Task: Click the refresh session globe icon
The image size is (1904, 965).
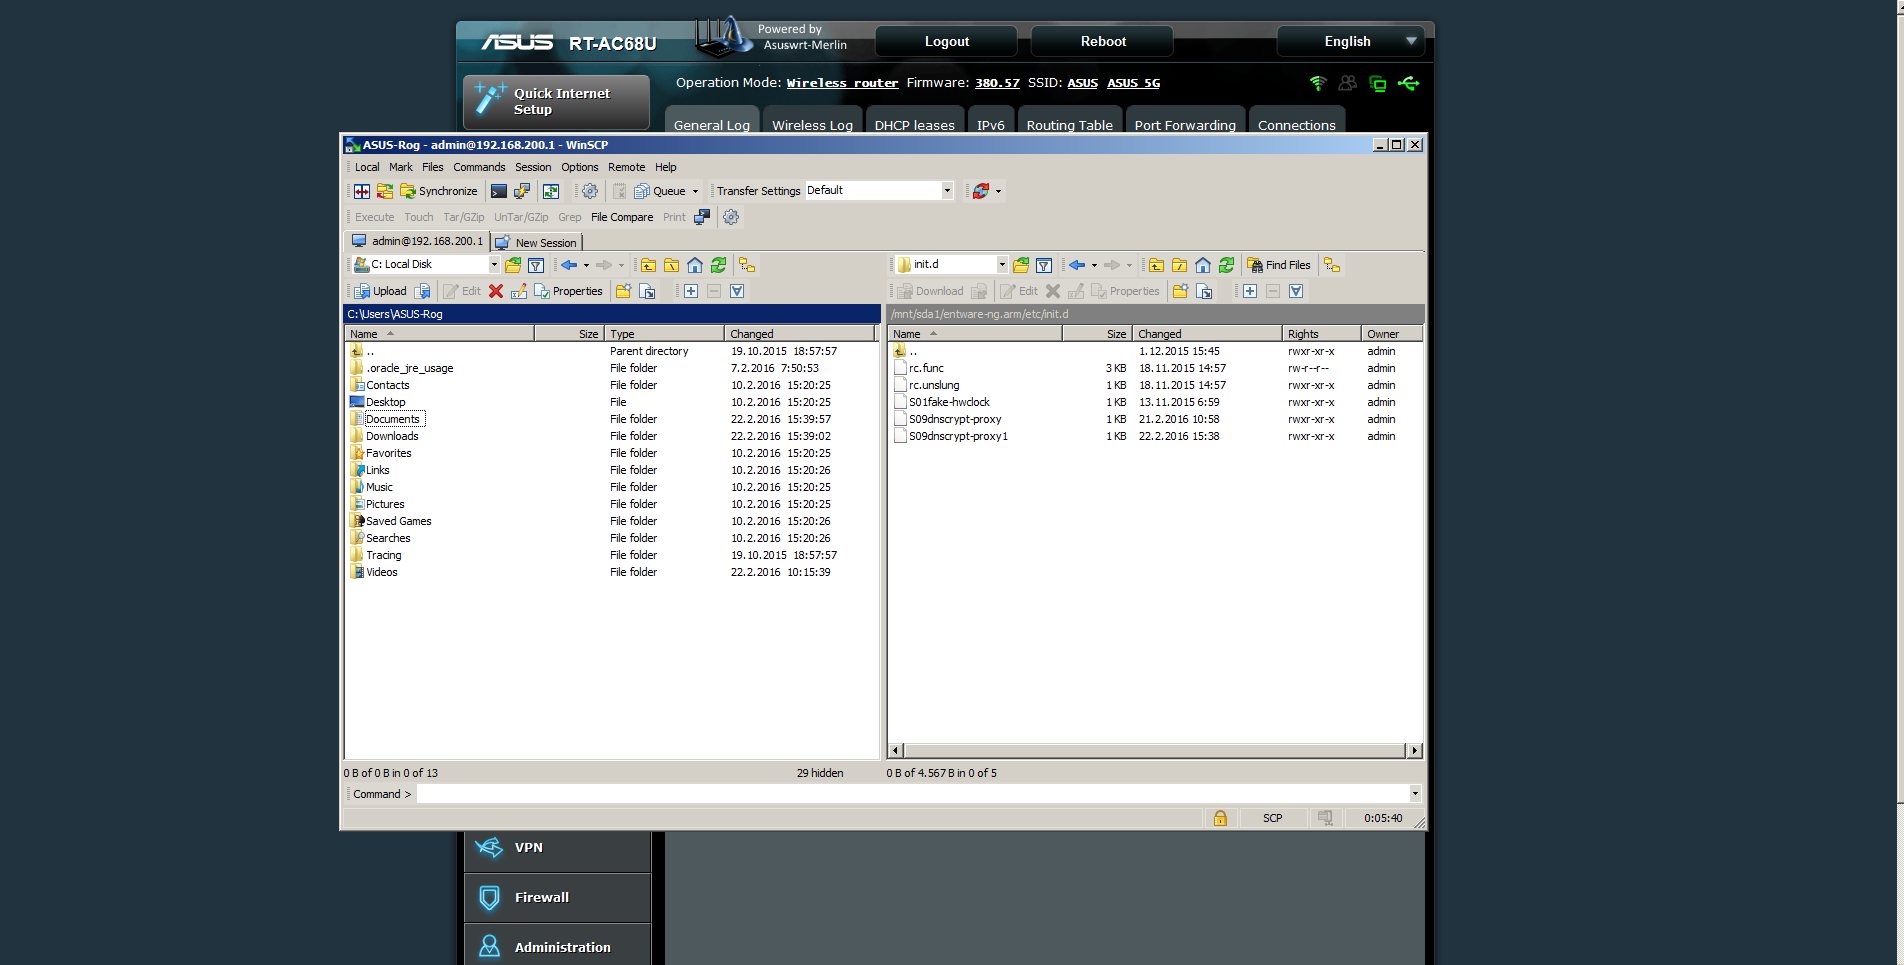Action: tap(981, 191)
